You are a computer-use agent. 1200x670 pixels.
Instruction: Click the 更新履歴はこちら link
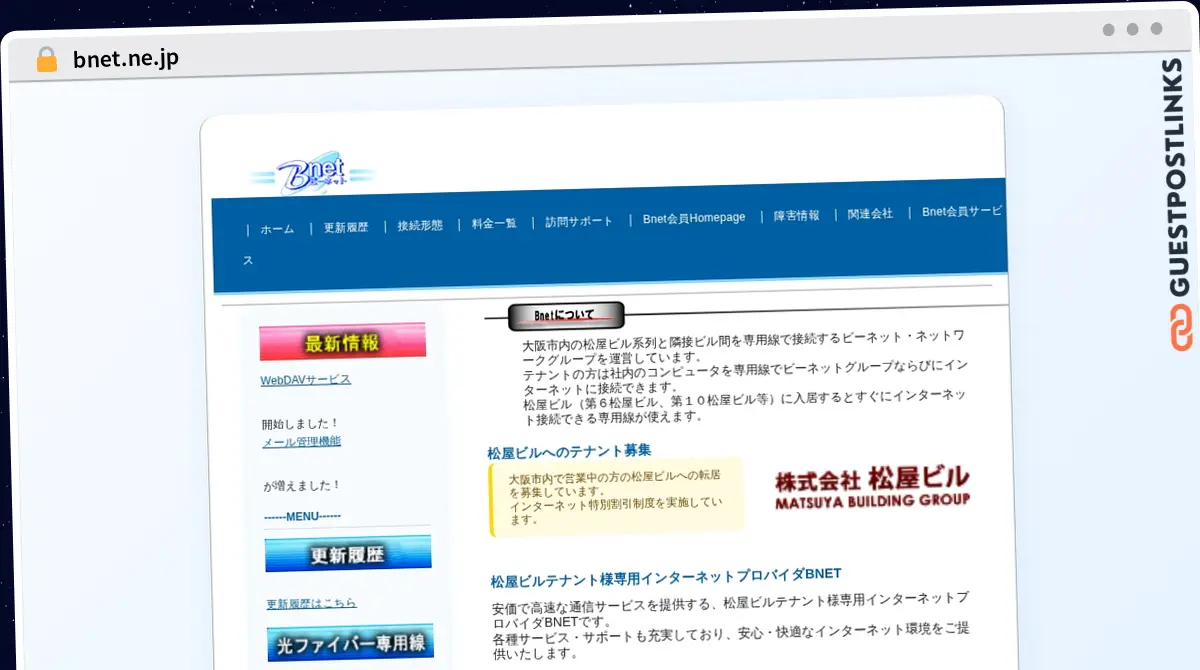point(311,603)
